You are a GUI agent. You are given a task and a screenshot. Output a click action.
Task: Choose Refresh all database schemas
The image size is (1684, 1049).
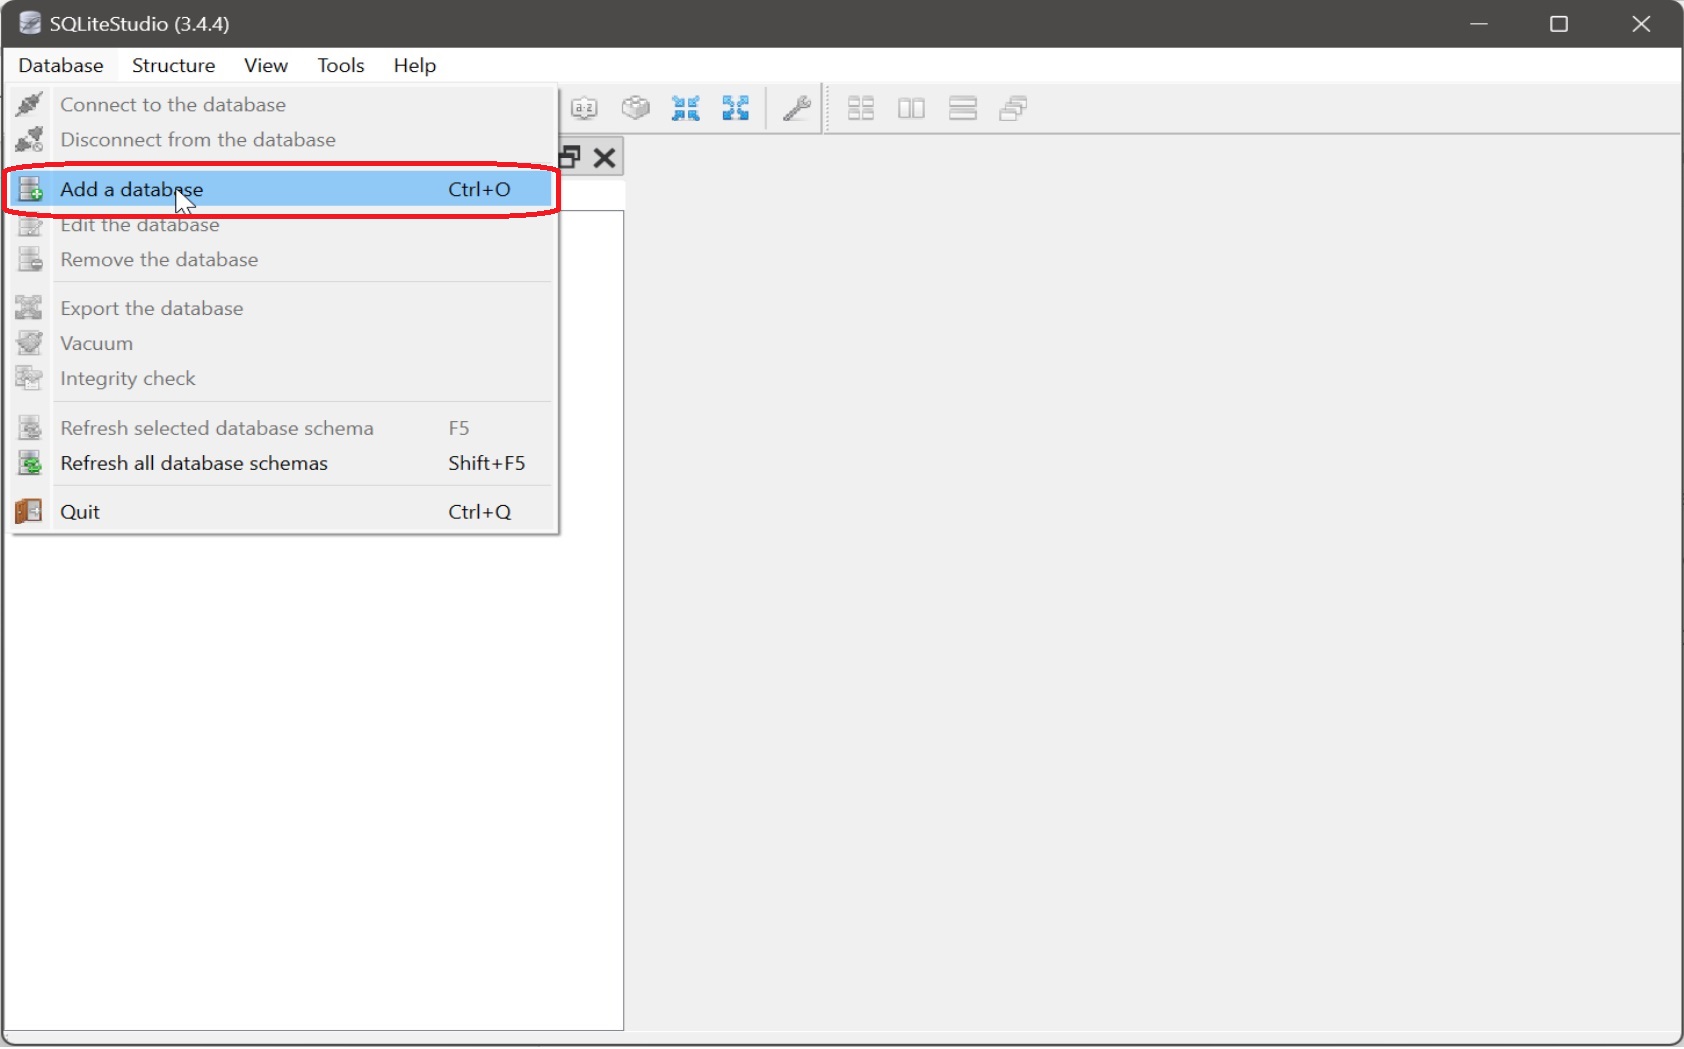click(x=282, y=463)
